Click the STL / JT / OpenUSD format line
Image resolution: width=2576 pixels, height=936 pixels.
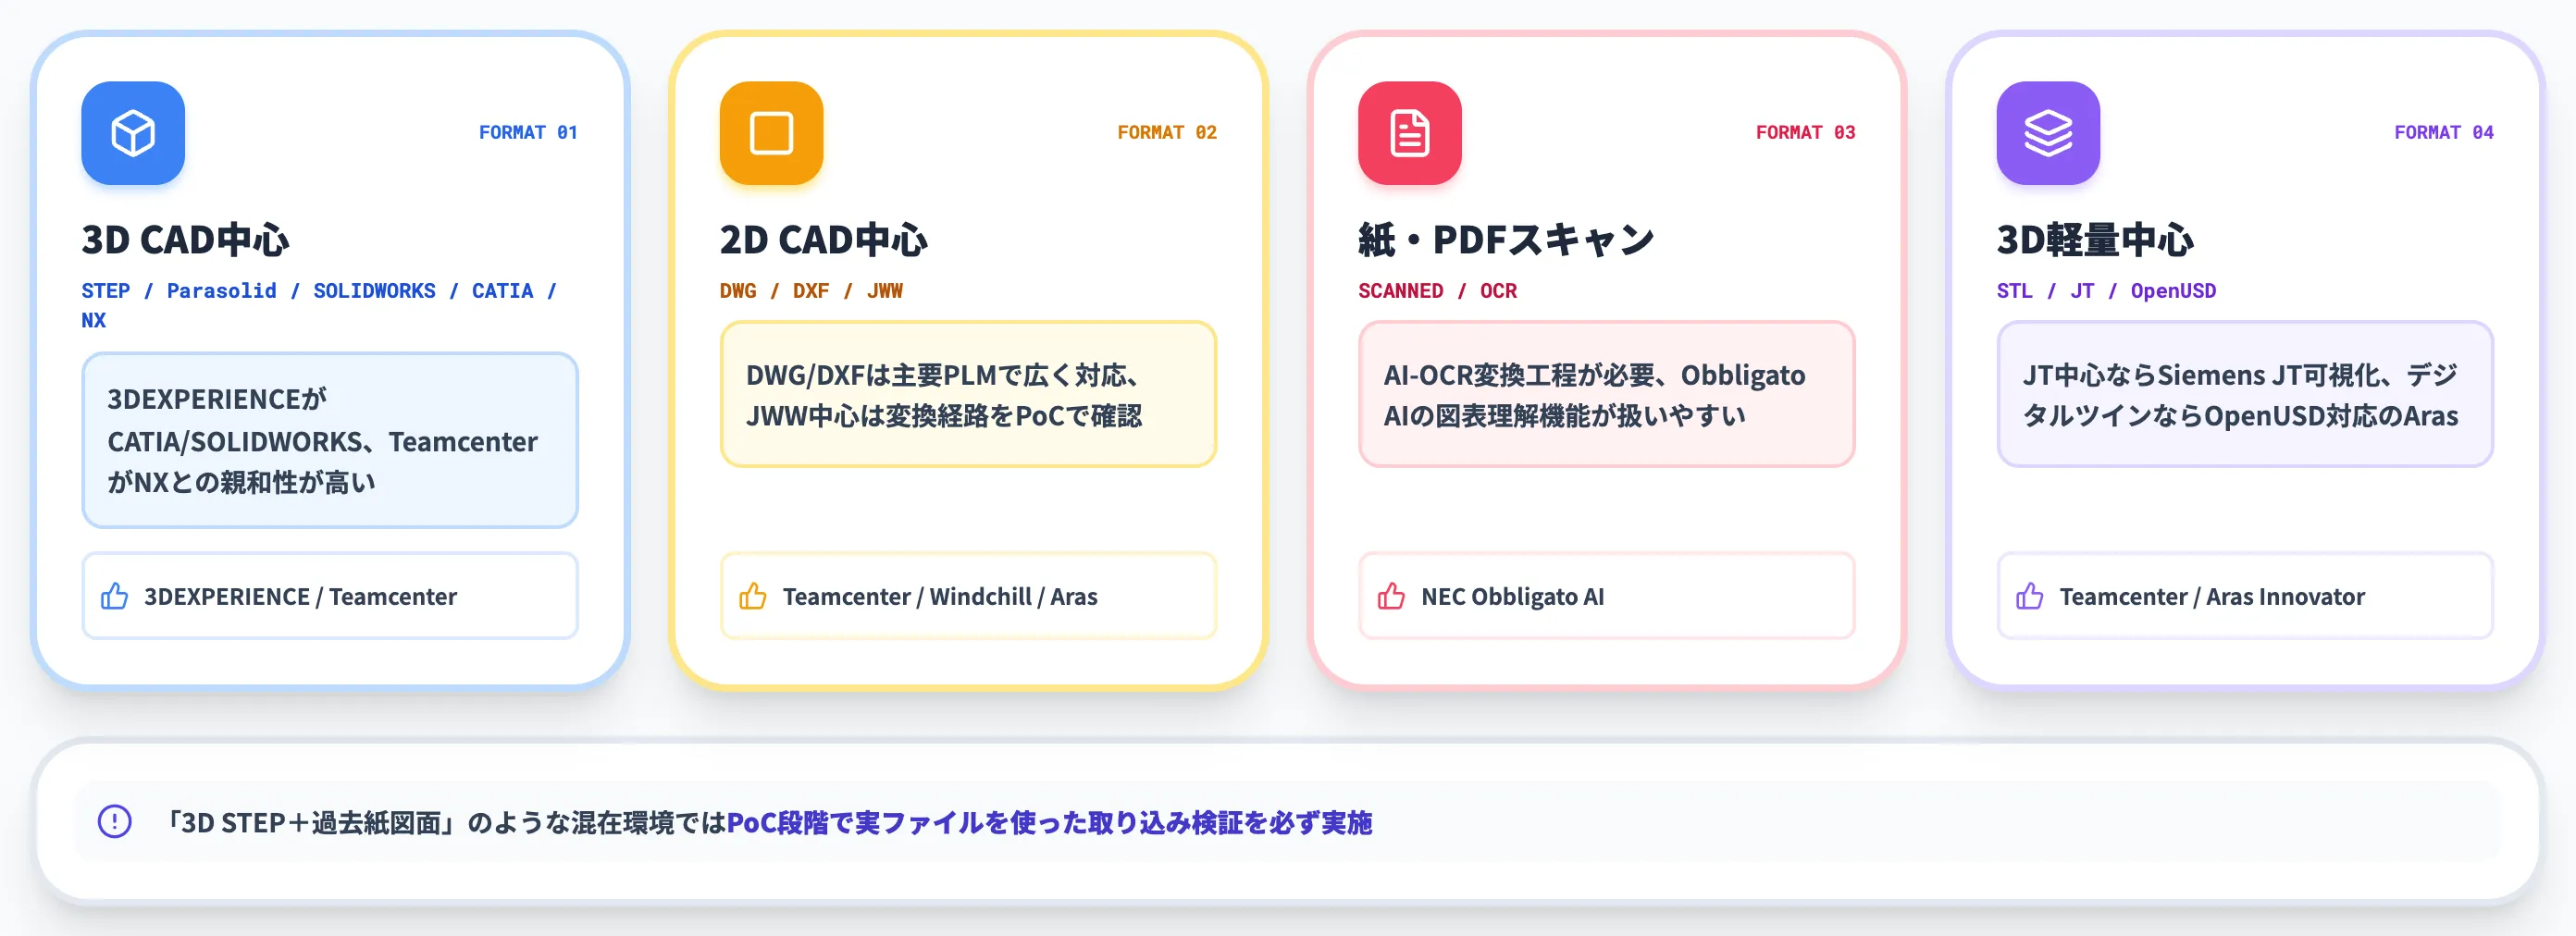[2106, 291]
